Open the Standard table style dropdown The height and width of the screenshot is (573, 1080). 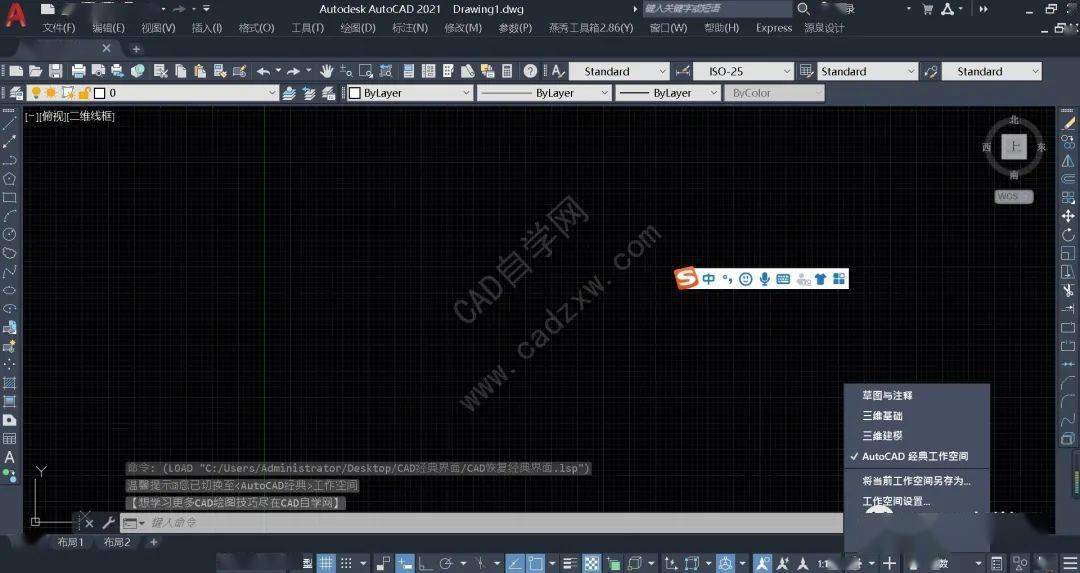point(867,71)
